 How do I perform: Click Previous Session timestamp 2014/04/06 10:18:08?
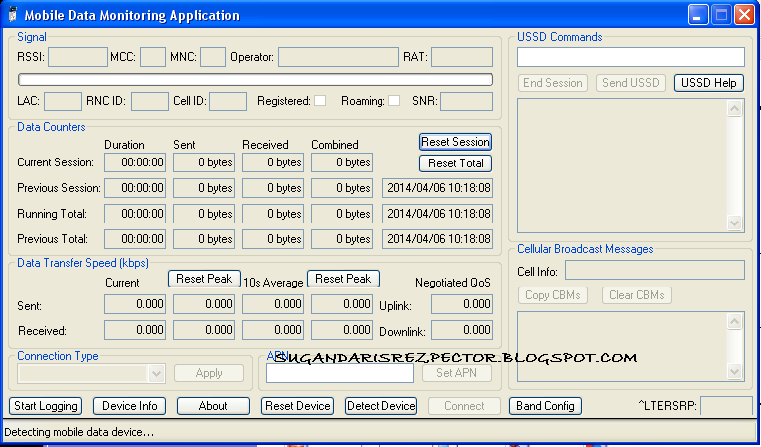coord(437,188)
